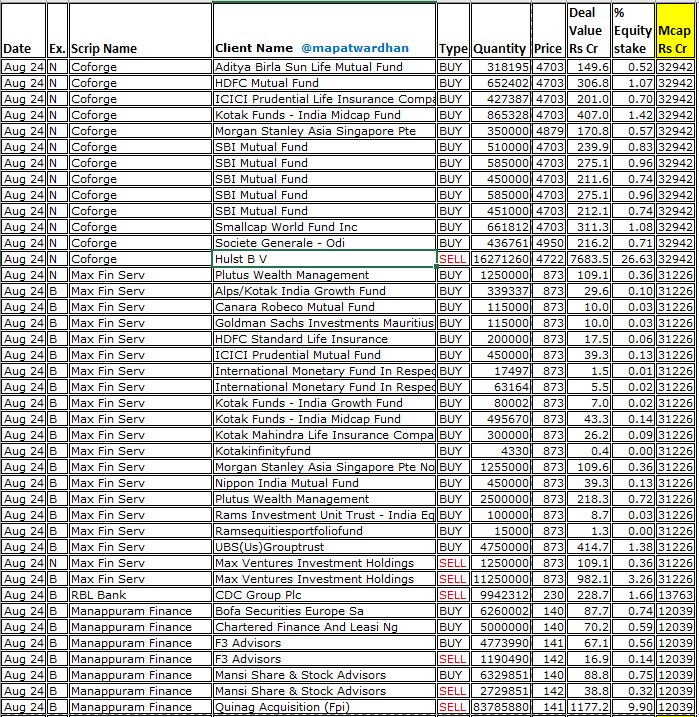Screen dimensions: 699x717
Task: Click the Date column header
Action: (23, 31)
